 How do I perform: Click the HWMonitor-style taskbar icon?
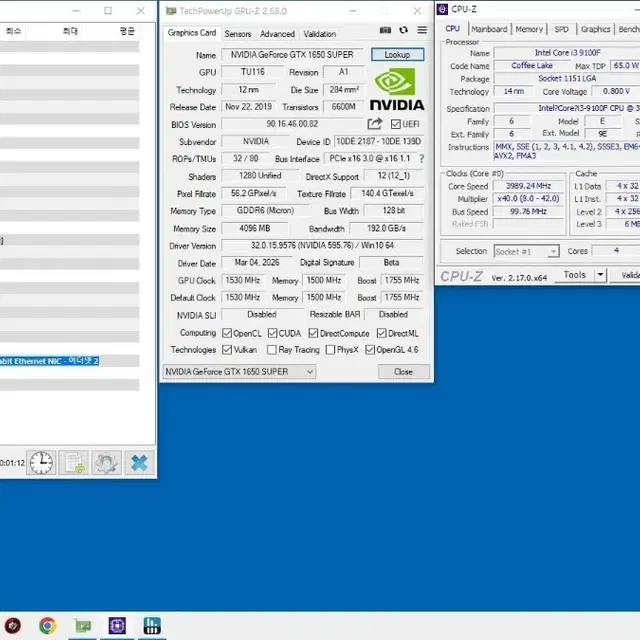[x=152, y=625]
